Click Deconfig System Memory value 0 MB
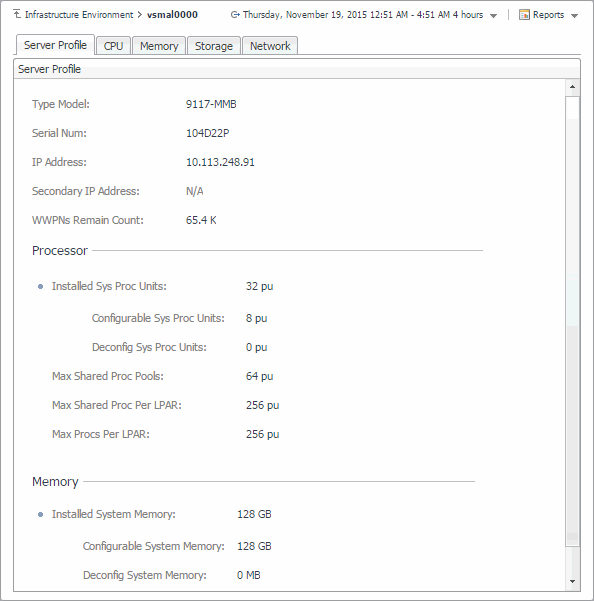Screen dimensions: 594x601 click(249, 575)
